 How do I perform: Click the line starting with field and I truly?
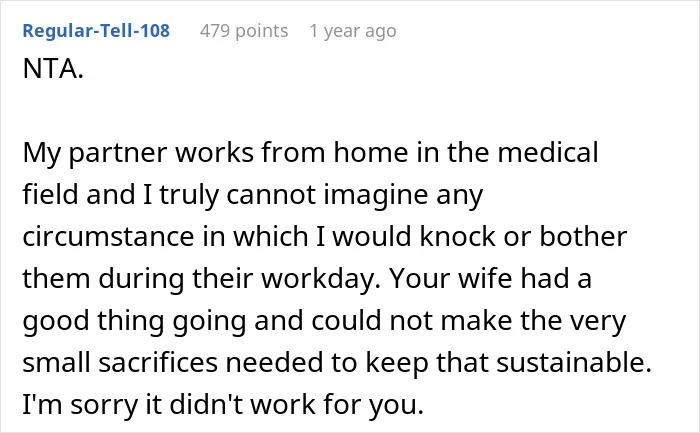[x=253, y=195]
